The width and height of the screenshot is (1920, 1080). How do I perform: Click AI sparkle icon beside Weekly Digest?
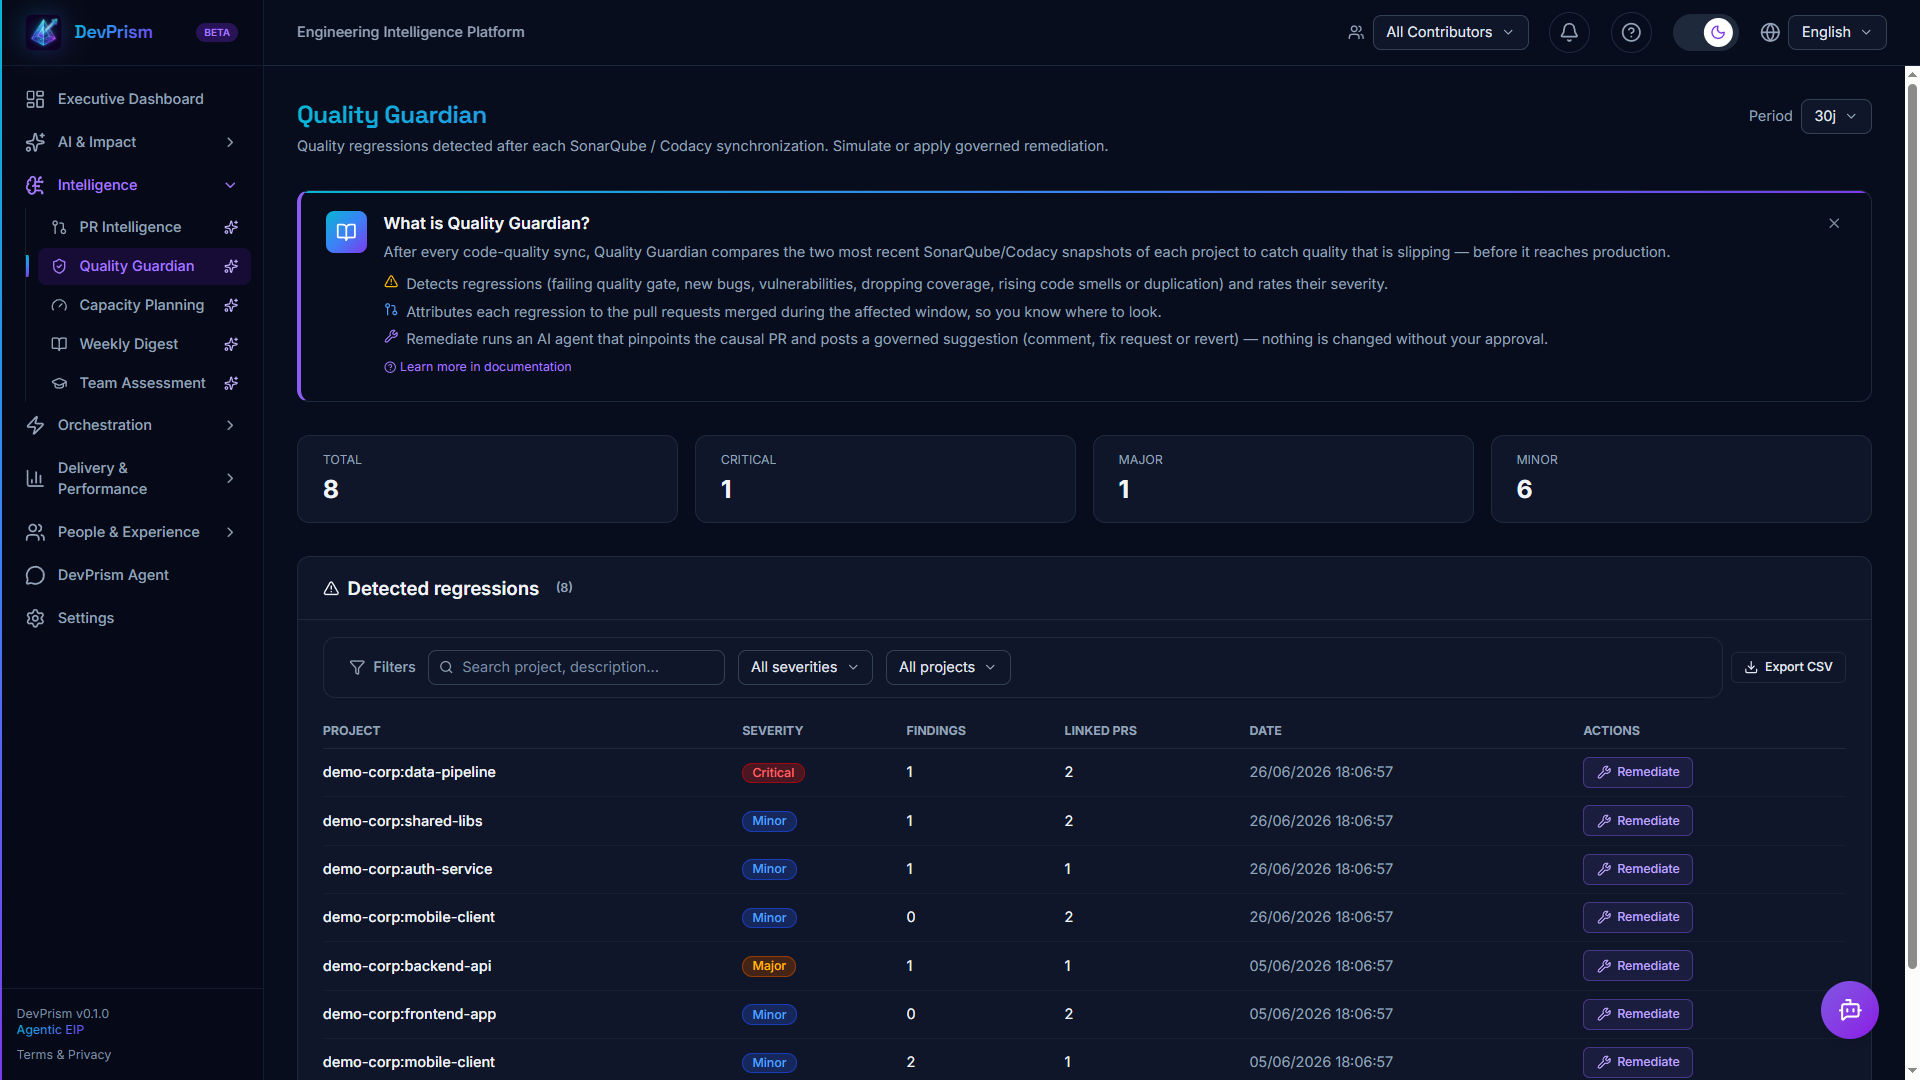231,344
